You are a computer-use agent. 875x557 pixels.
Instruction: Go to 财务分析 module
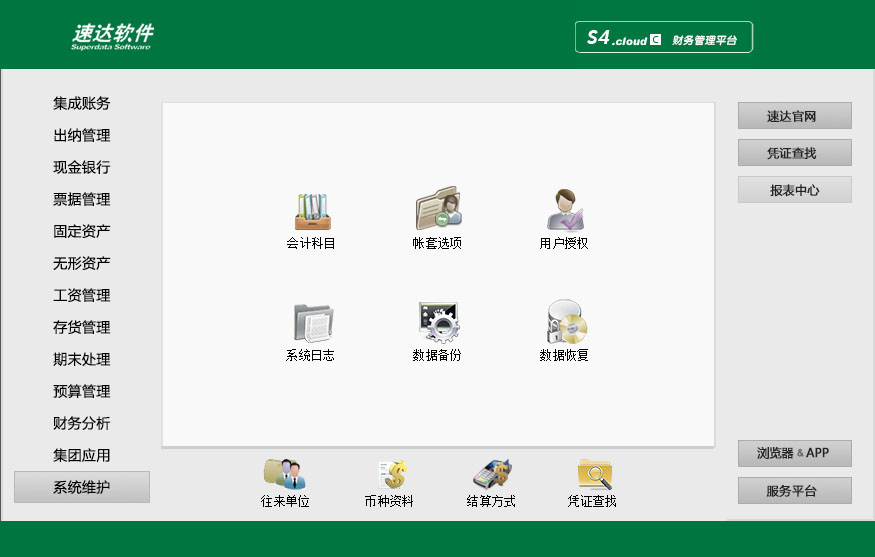pos(81,423)
